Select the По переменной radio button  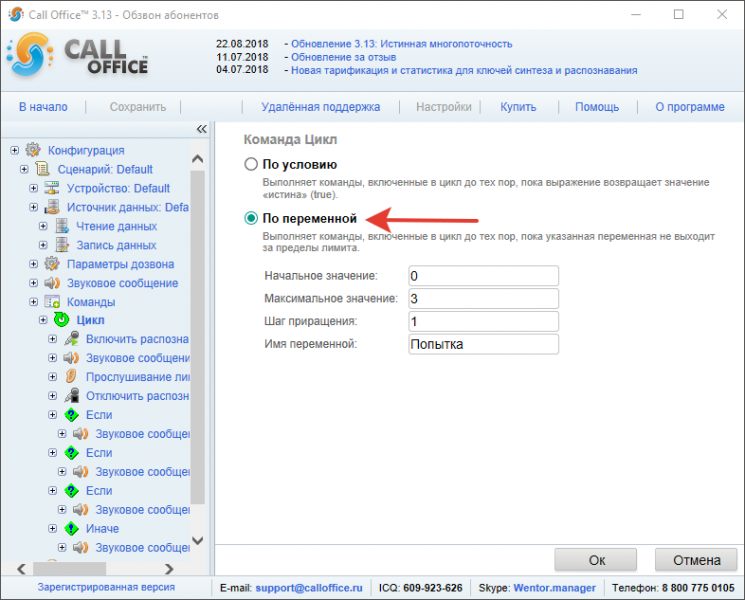pyautogui.click(x=251, y=219)
